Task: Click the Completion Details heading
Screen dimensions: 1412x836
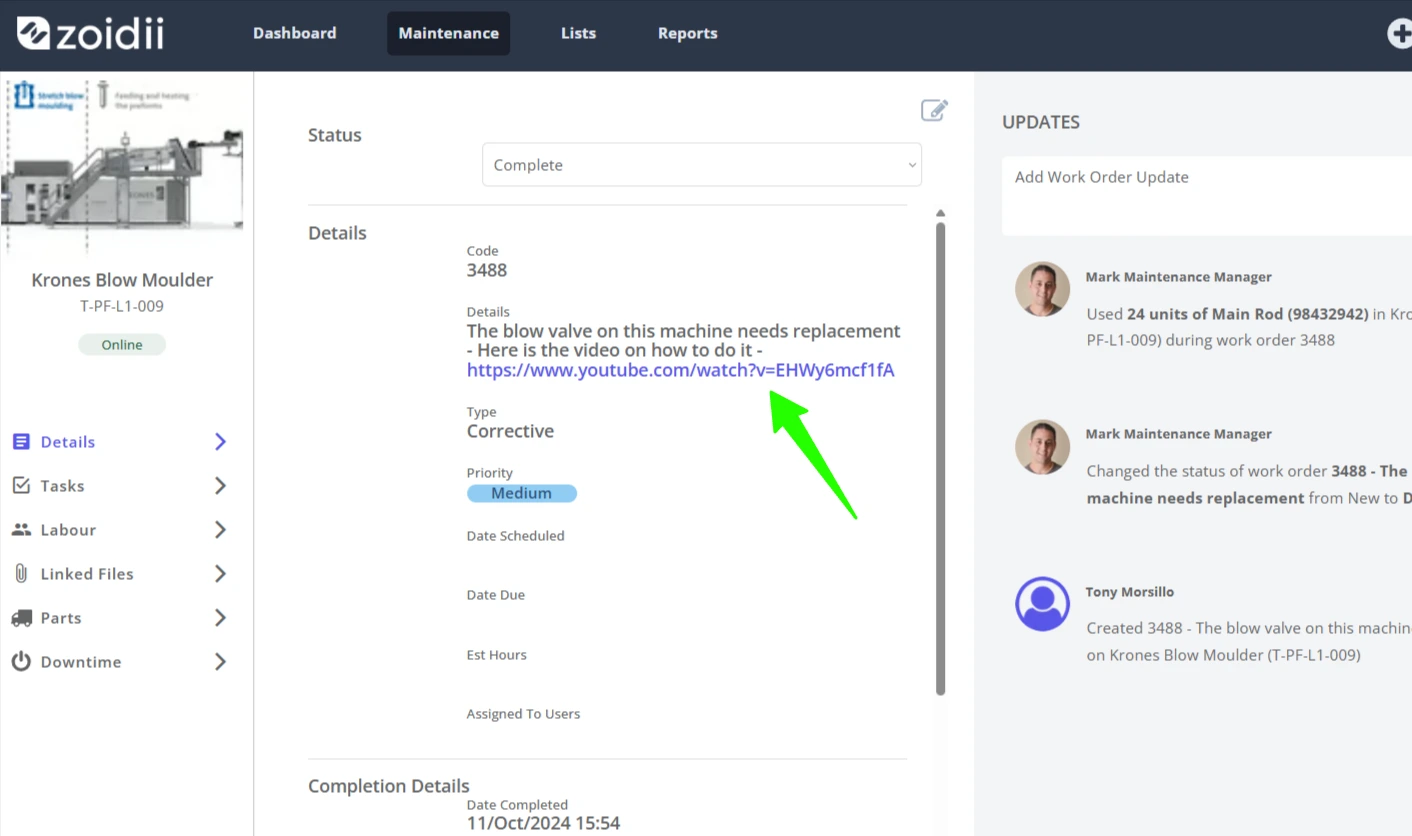Action: tap(389, 786)
